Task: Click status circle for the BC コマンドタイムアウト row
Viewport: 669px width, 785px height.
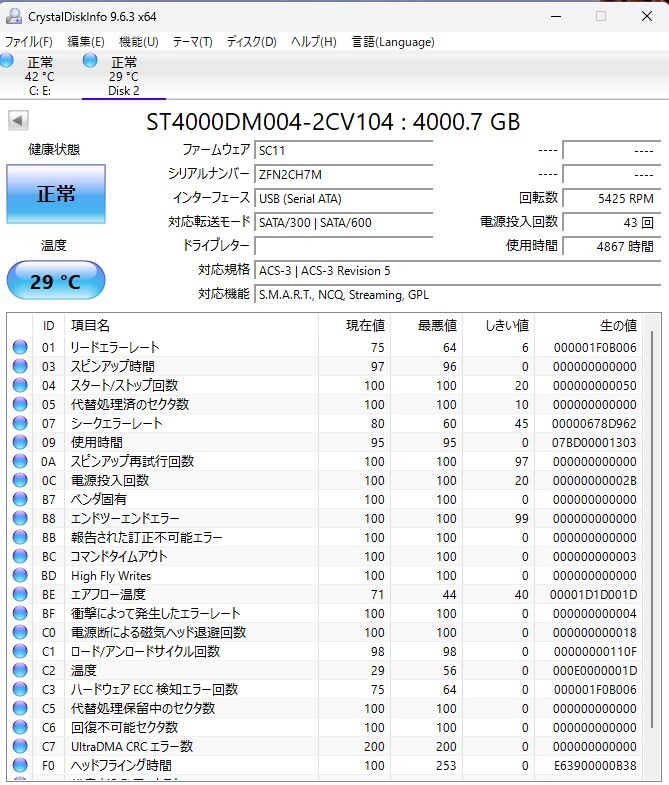Action: click(x=20, y=556)
